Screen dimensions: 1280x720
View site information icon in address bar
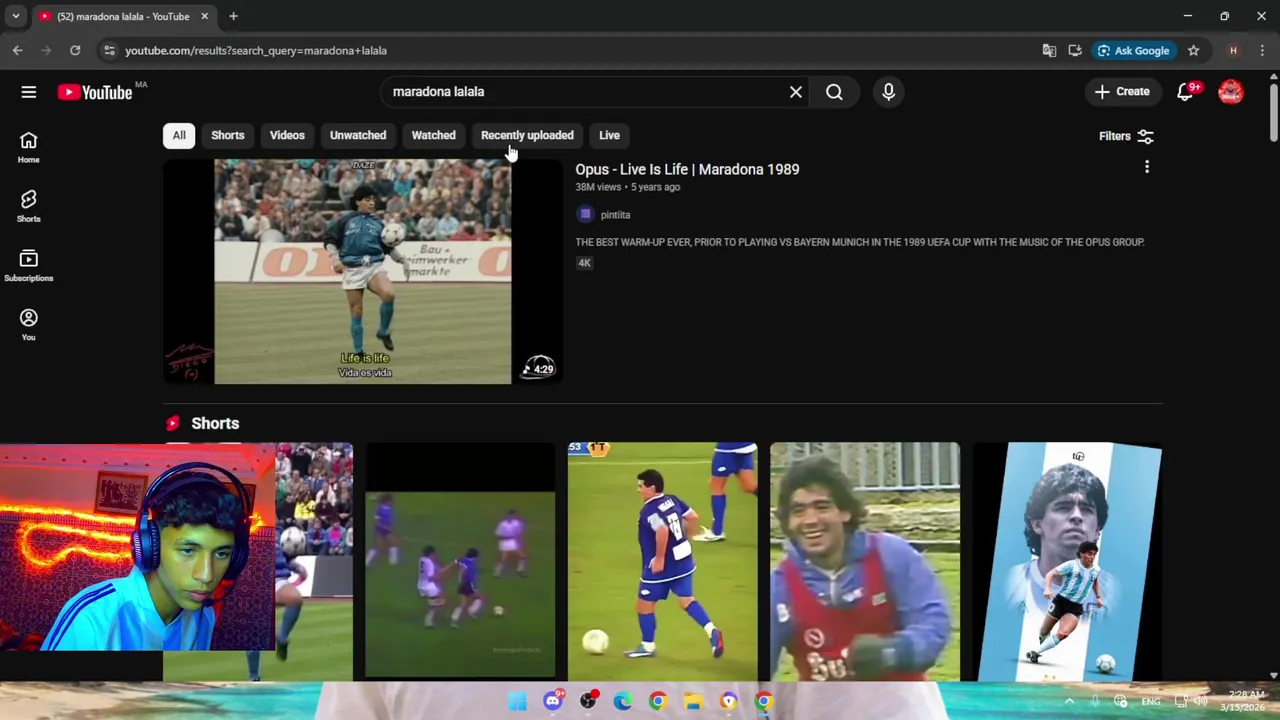pyautogui.click(x=109, y=50)
